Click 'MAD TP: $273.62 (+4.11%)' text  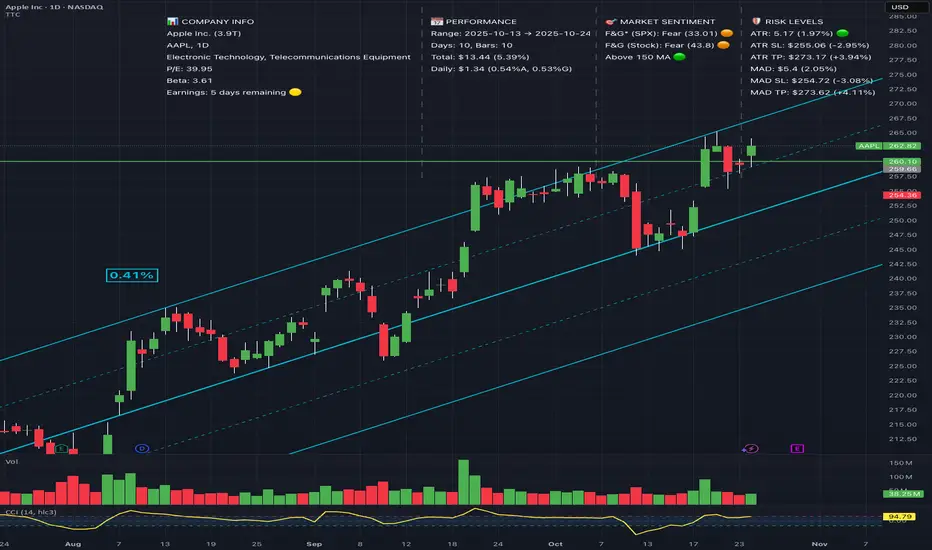tap(813, 92)
